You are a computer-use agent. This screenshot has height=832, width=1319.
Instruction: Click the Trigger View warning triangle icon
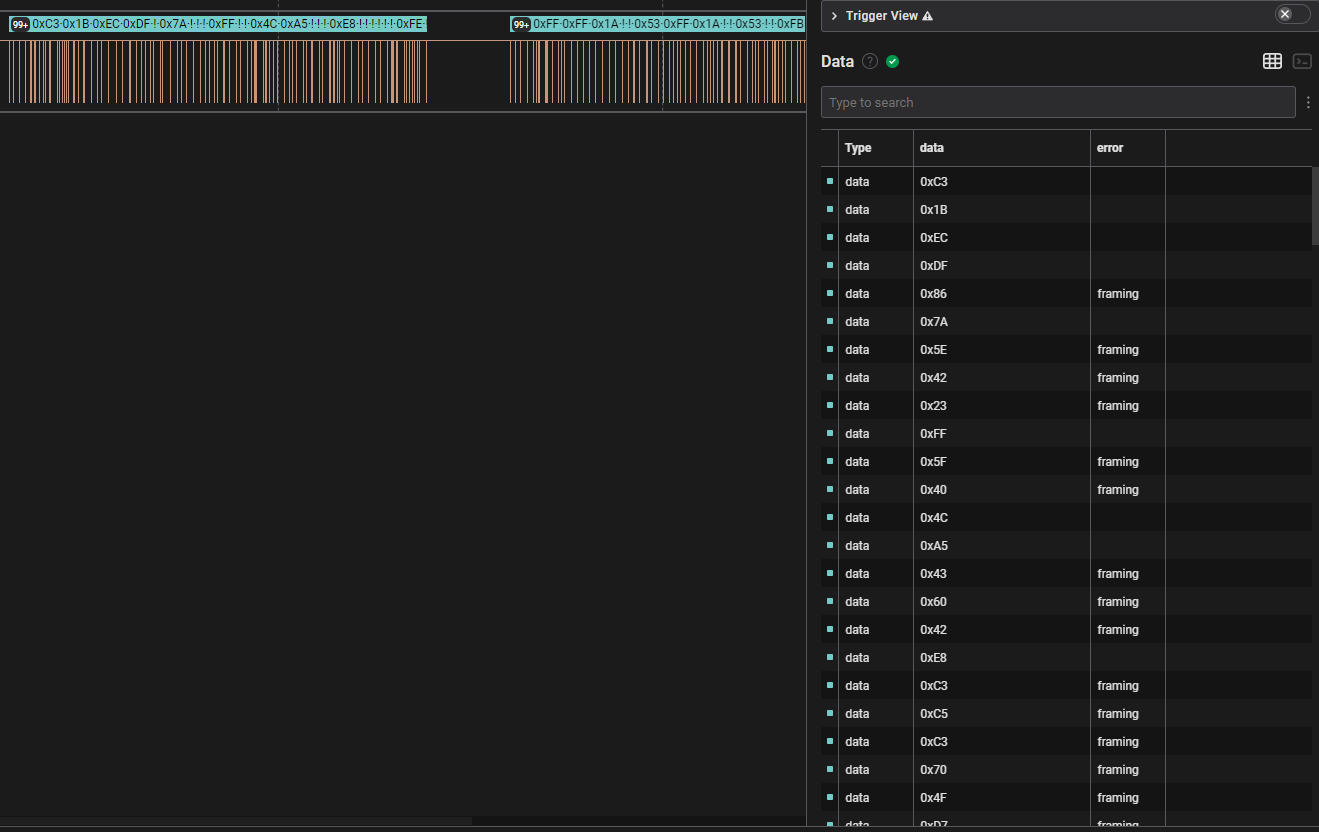927,16
